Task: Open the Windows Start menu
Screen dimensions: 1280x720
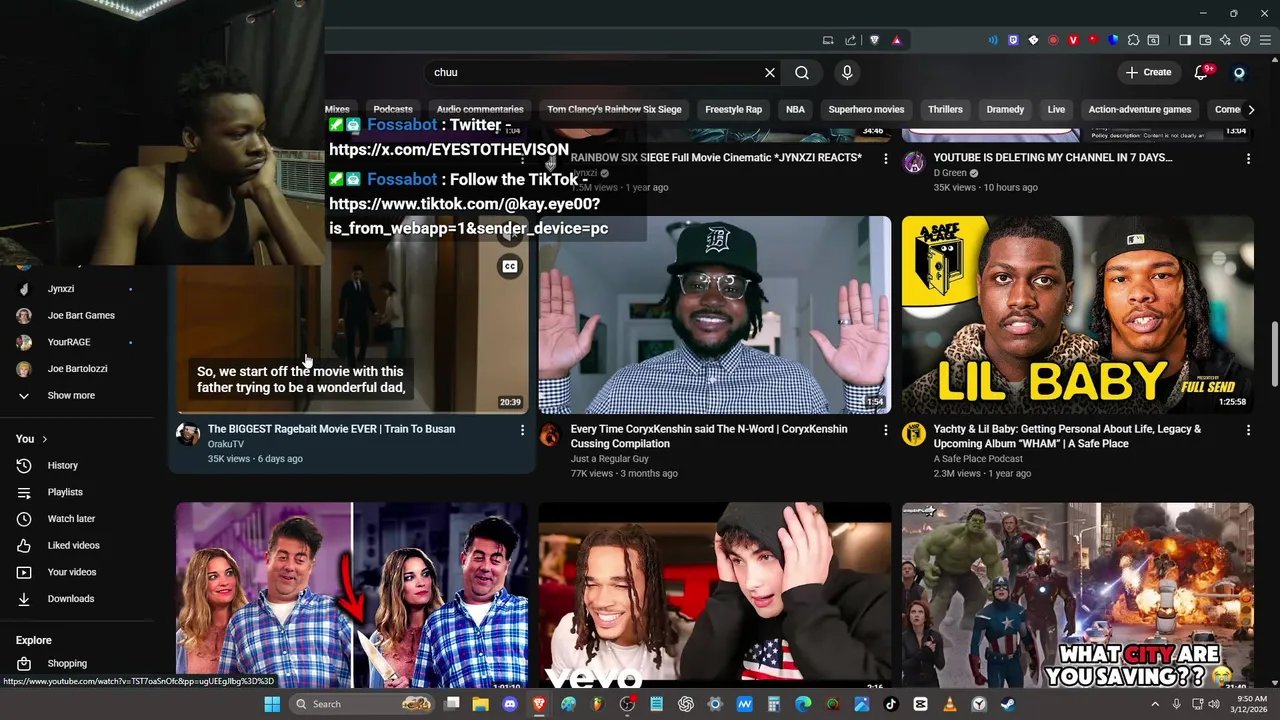Action: [x=272, y=704]
